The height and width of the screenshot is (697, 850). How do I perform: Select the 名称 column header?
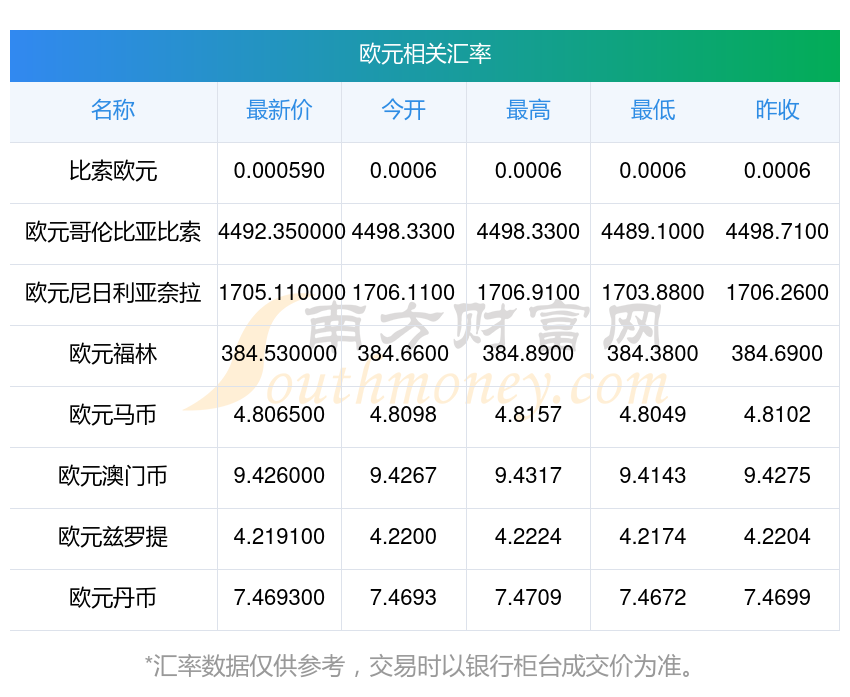(x=113, y=110)
